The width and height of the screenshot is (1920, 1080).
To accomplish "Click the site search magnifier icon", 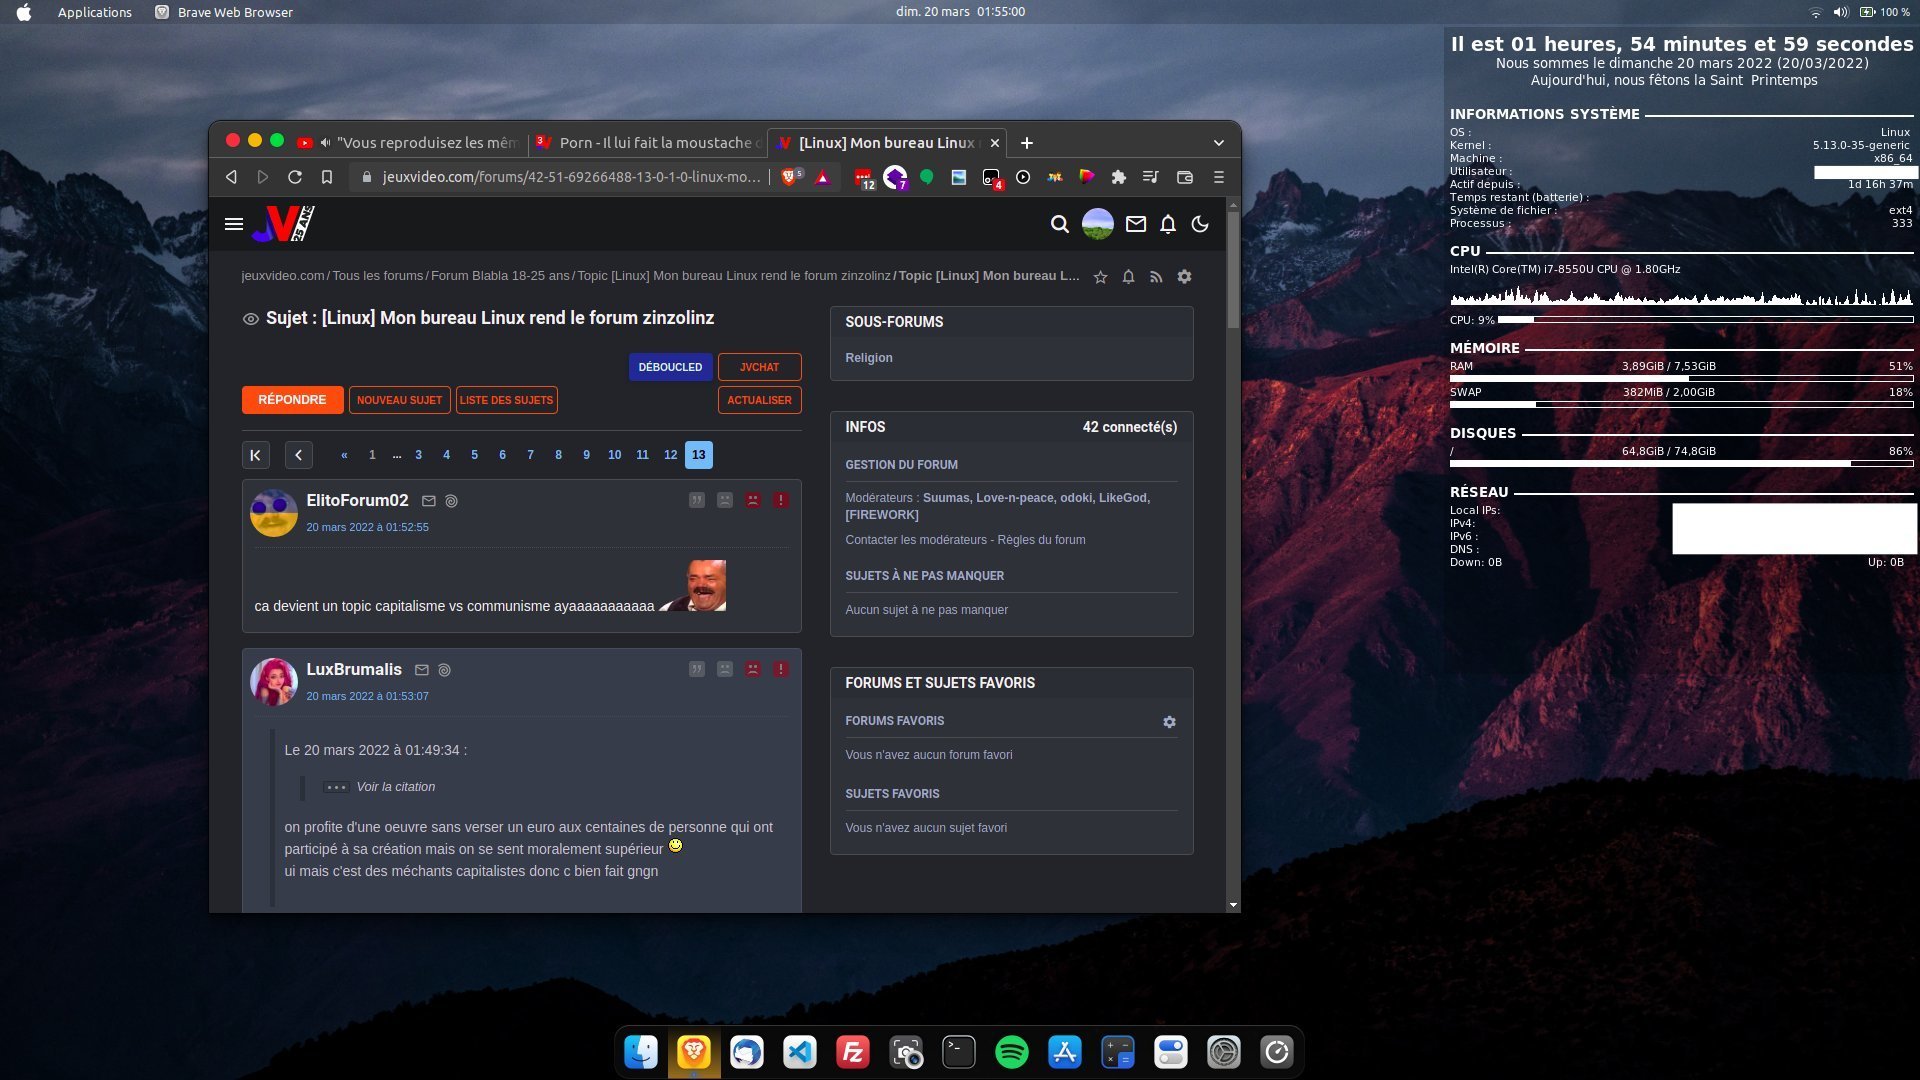I will click(x=1059, y=224).
